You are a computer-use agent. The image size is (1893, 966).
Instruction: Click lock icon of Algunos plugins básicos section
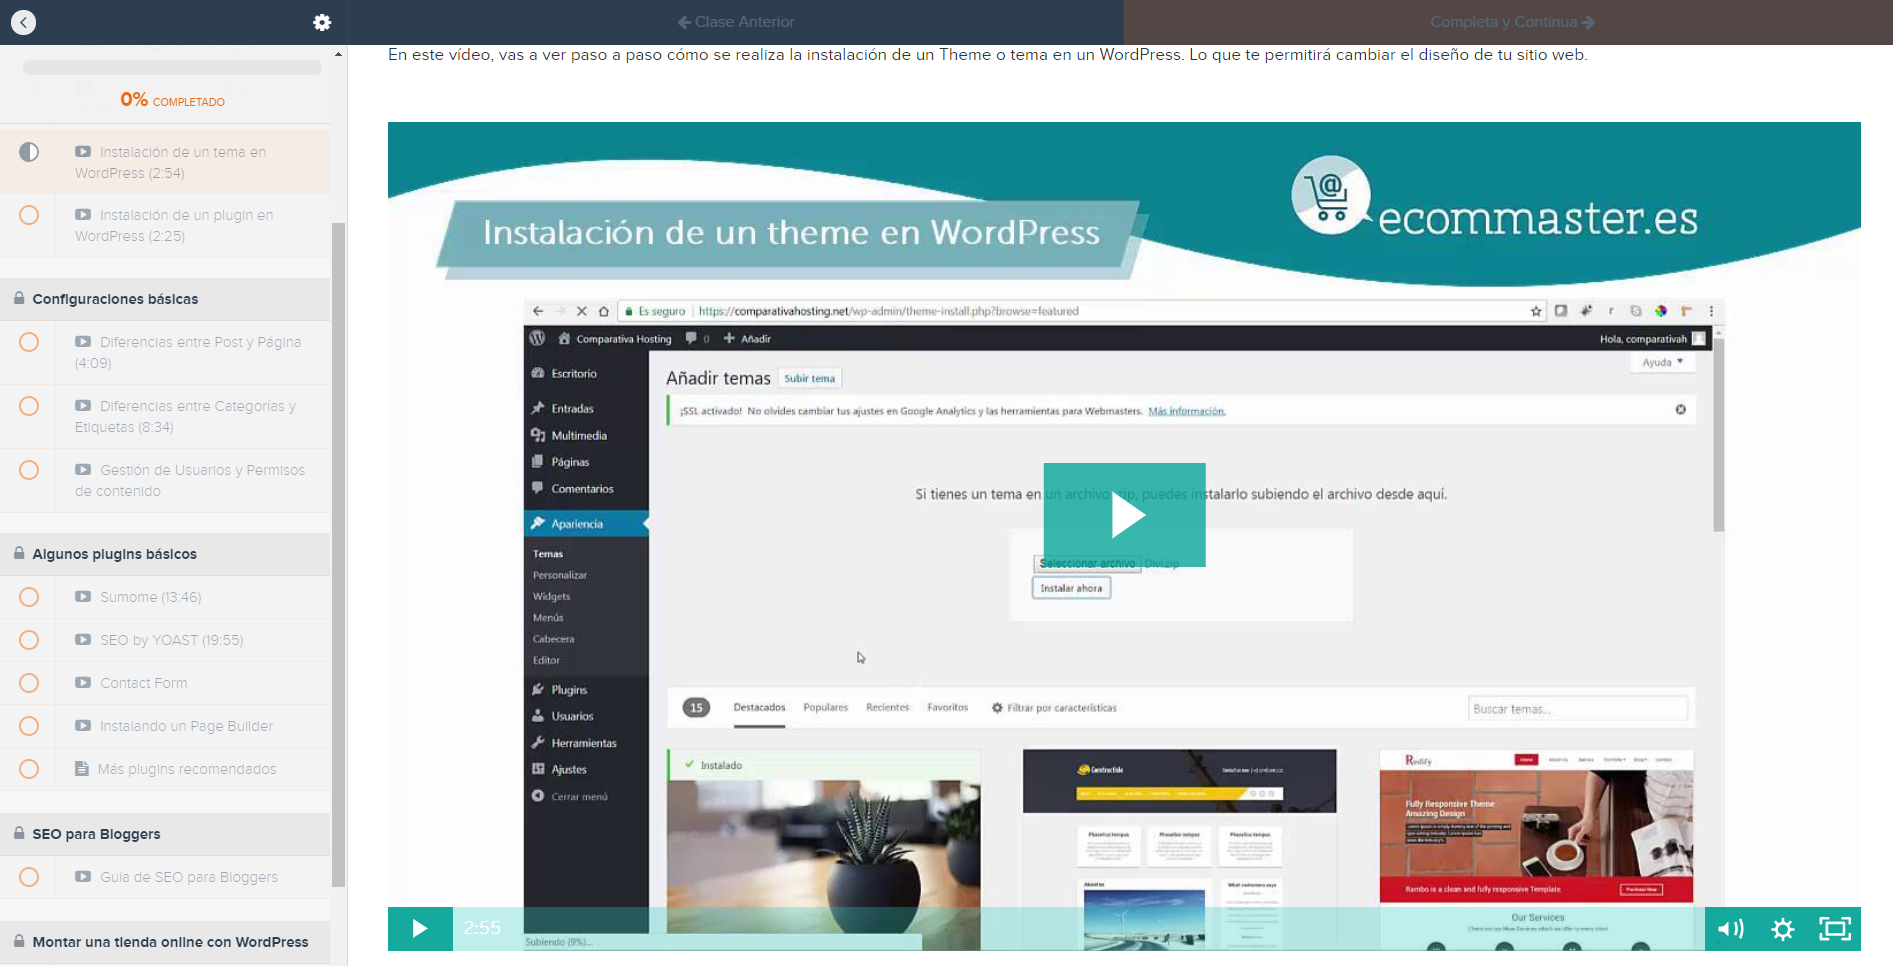click(19, 553)
